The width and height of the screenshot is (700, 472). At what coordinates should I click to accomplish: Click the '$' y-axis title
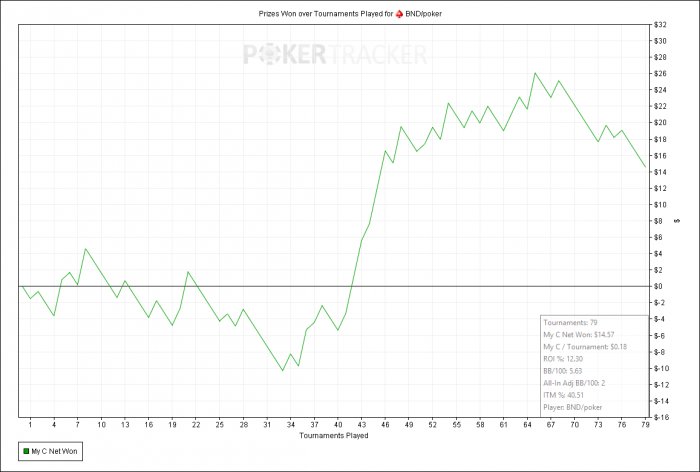[678, 221]
